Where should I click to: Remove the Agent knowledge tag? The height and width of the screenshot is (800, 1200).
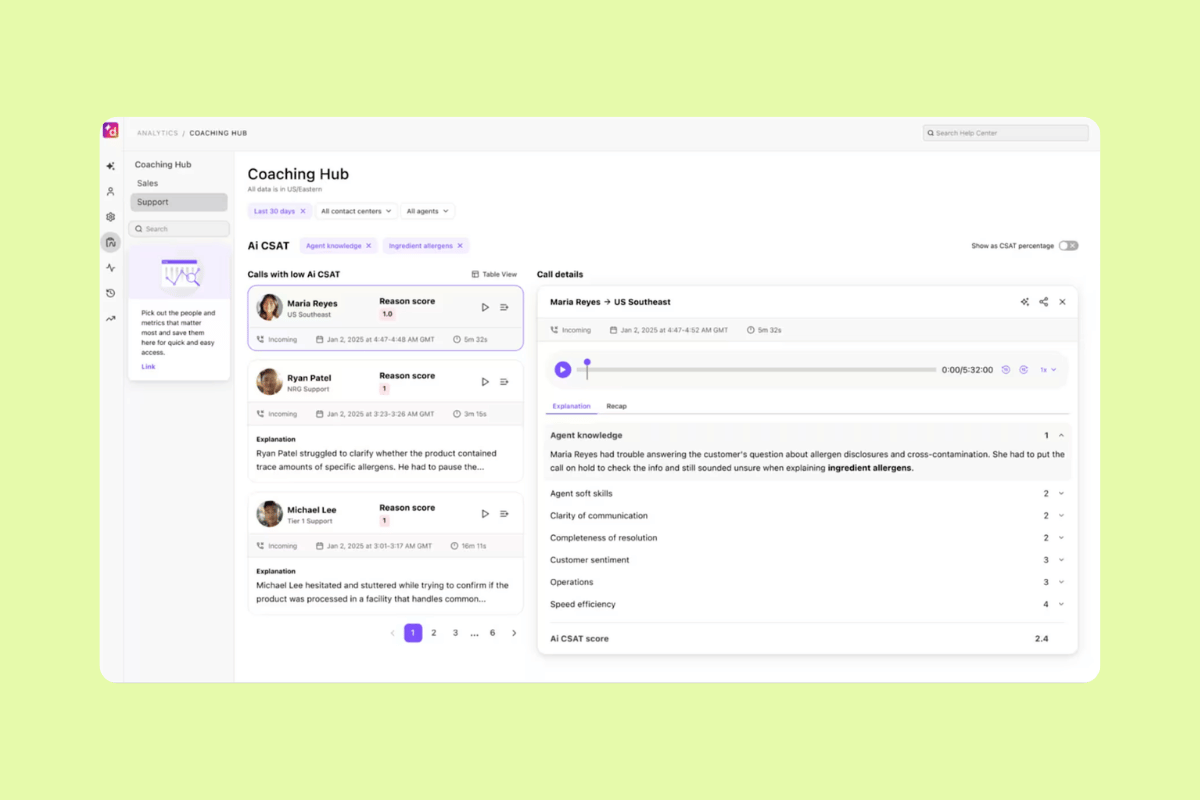point(368,246)
